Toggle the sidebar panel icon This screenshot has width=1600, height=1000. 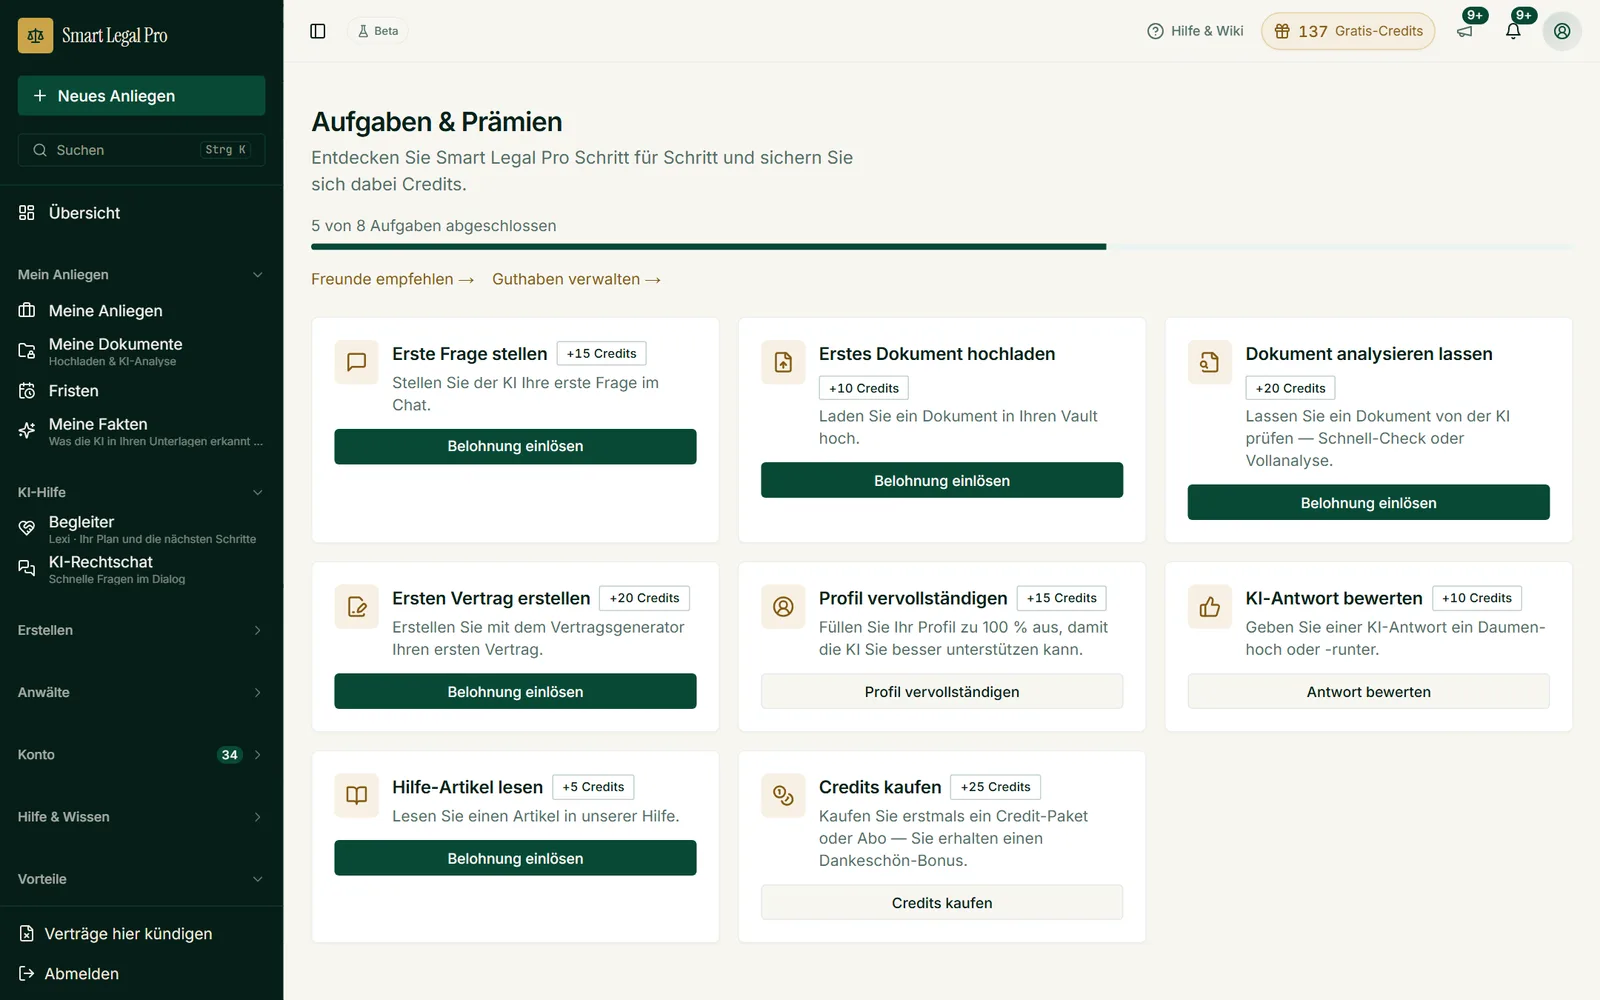pyautogui.click(x=318, y=31)
